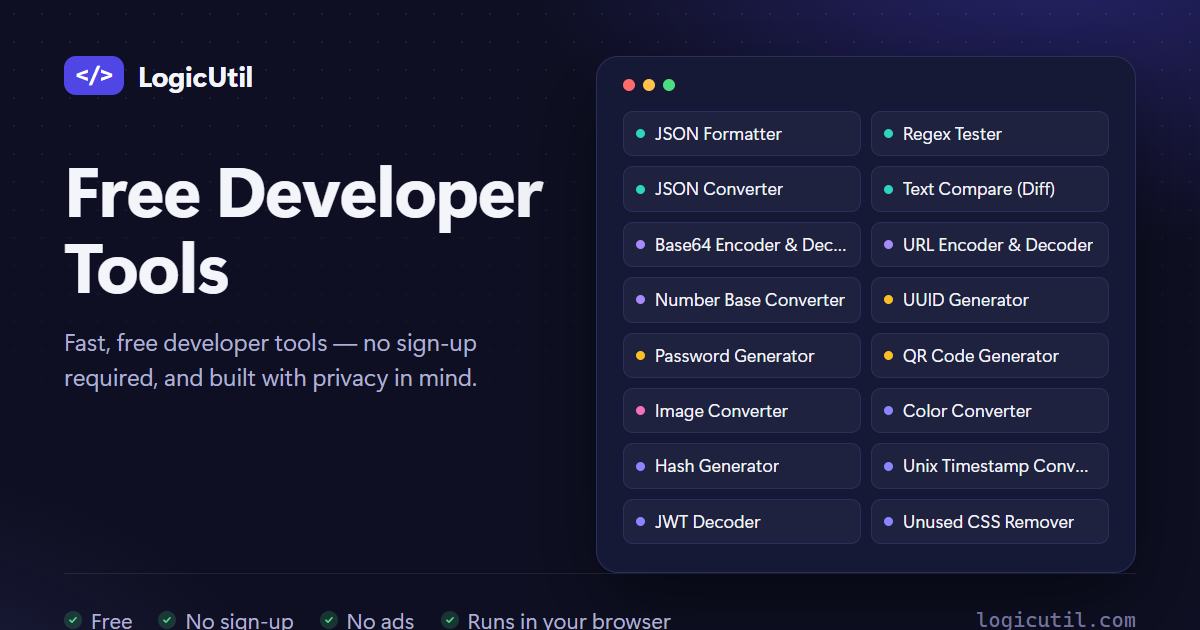Image resolution: width=1200 pixels, height=630 pixels.
Task: Open the Image Converter tool
Action: click(x=742, y=411)
